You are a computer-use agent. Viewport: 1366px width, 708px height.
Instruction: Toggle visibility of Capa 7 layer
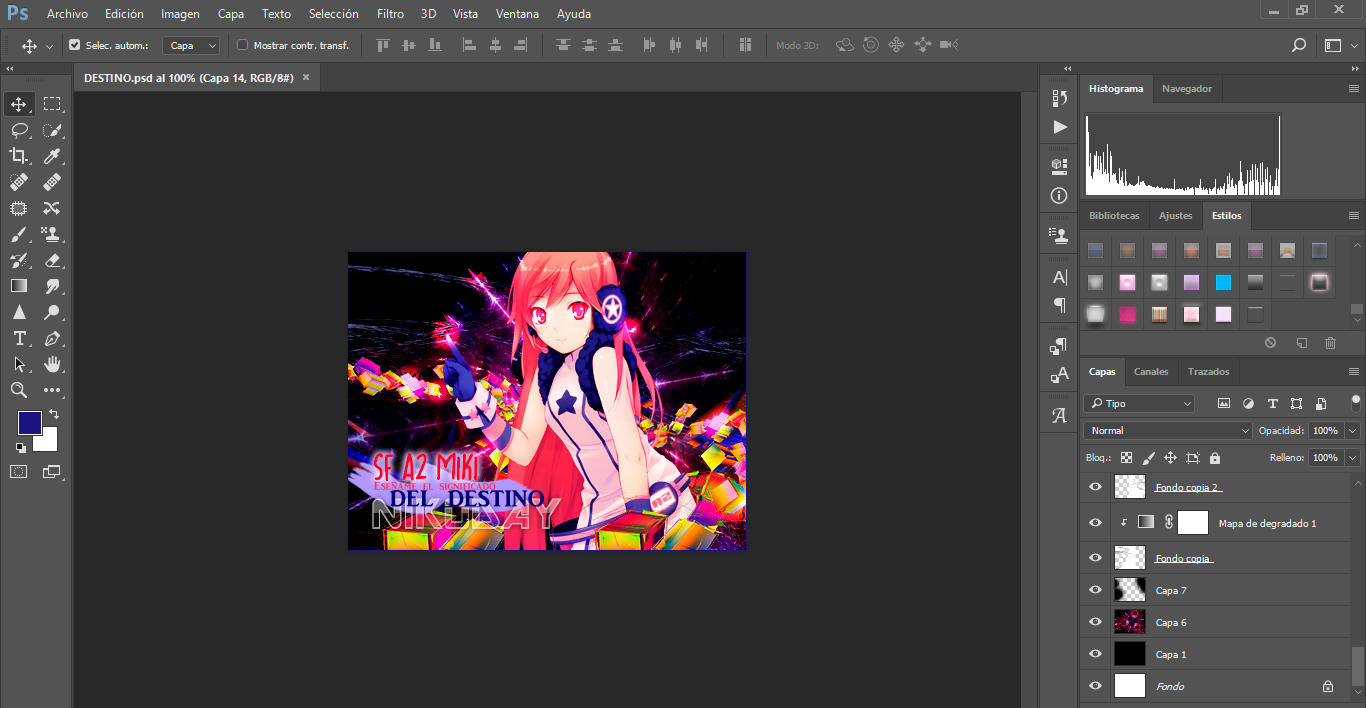point(1095,590)
